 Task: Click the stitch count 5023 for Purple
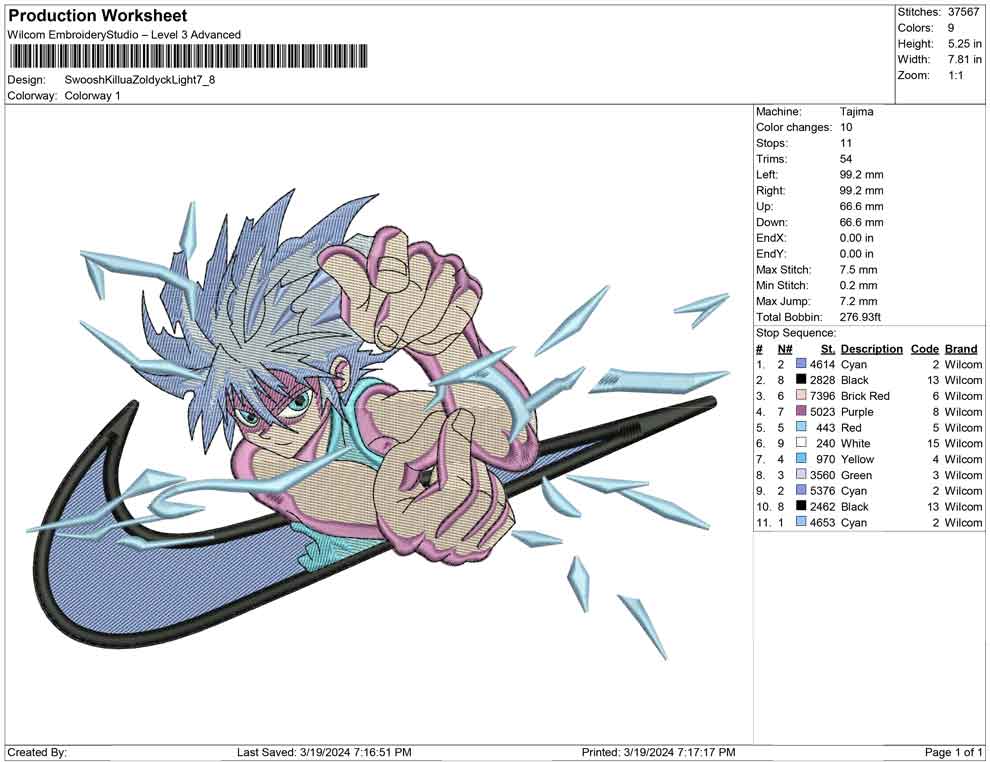point(823,412)
